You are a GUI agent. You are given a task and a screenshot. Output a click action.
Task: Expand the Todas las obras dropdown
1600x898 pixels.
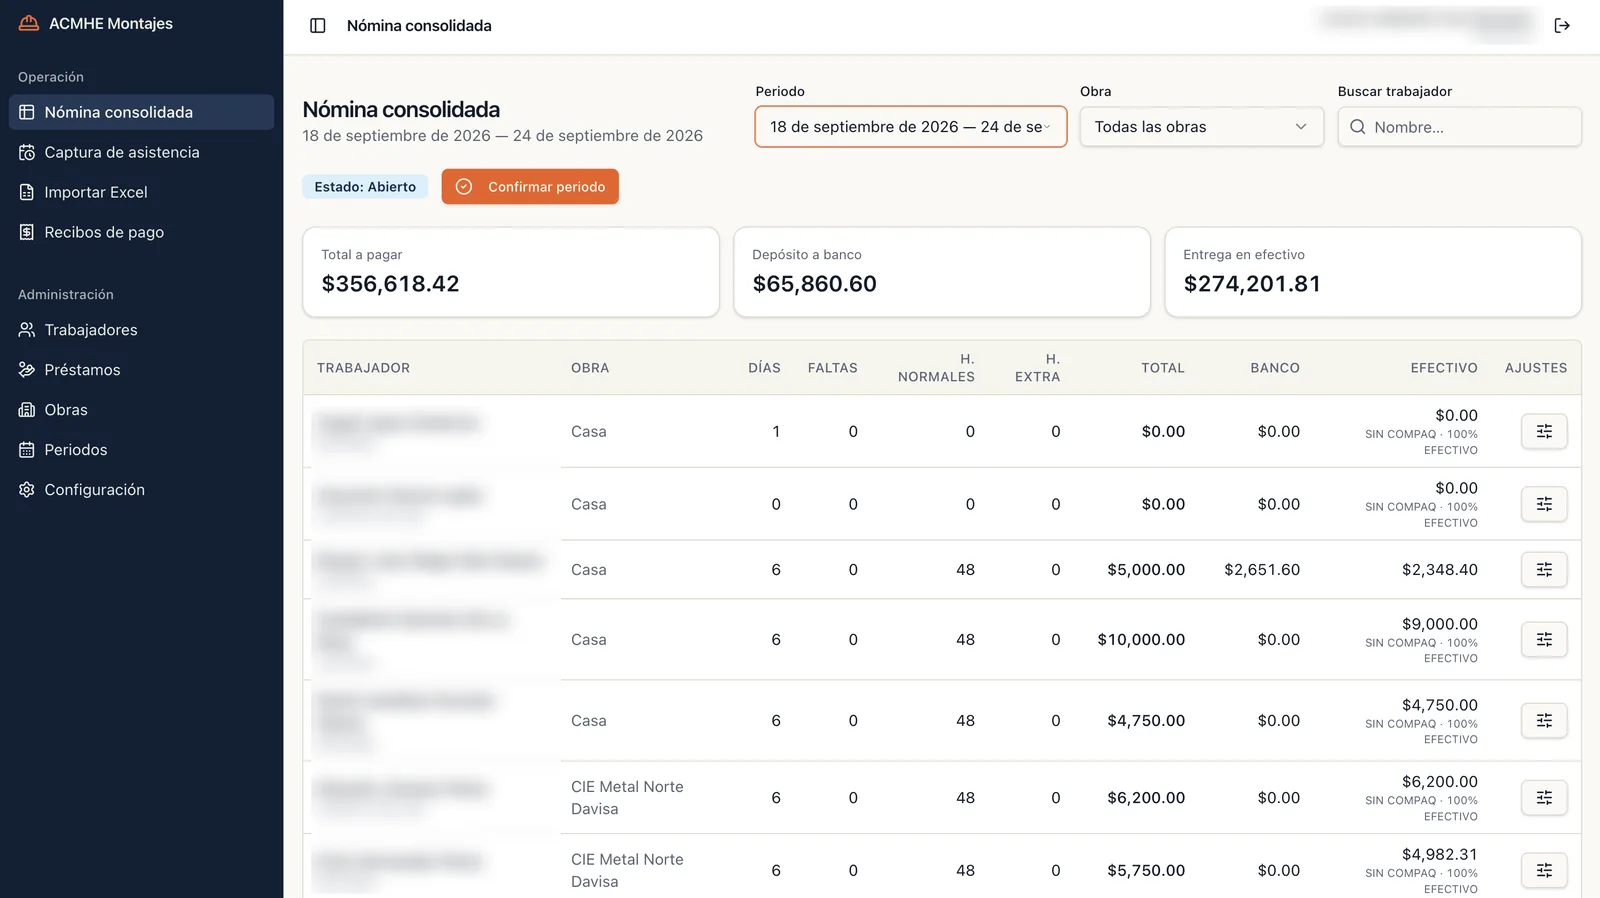pyautogui.click(x=1202, y=127)
